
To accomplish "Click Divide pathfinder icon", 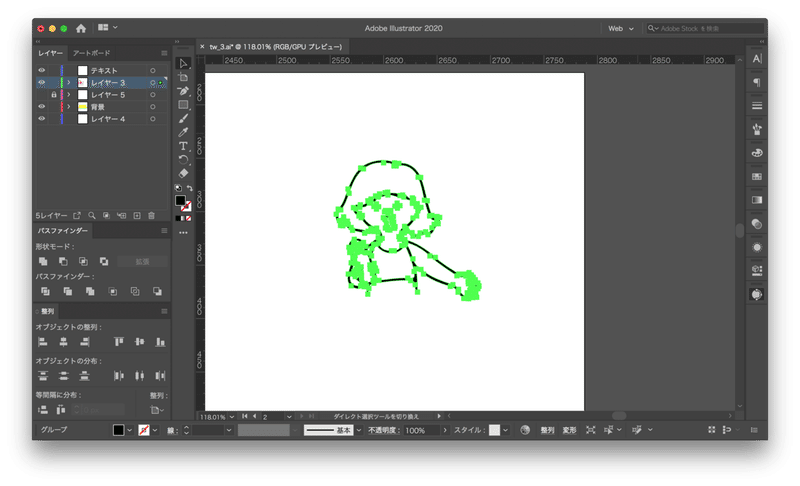I will (x=45, y=291).
